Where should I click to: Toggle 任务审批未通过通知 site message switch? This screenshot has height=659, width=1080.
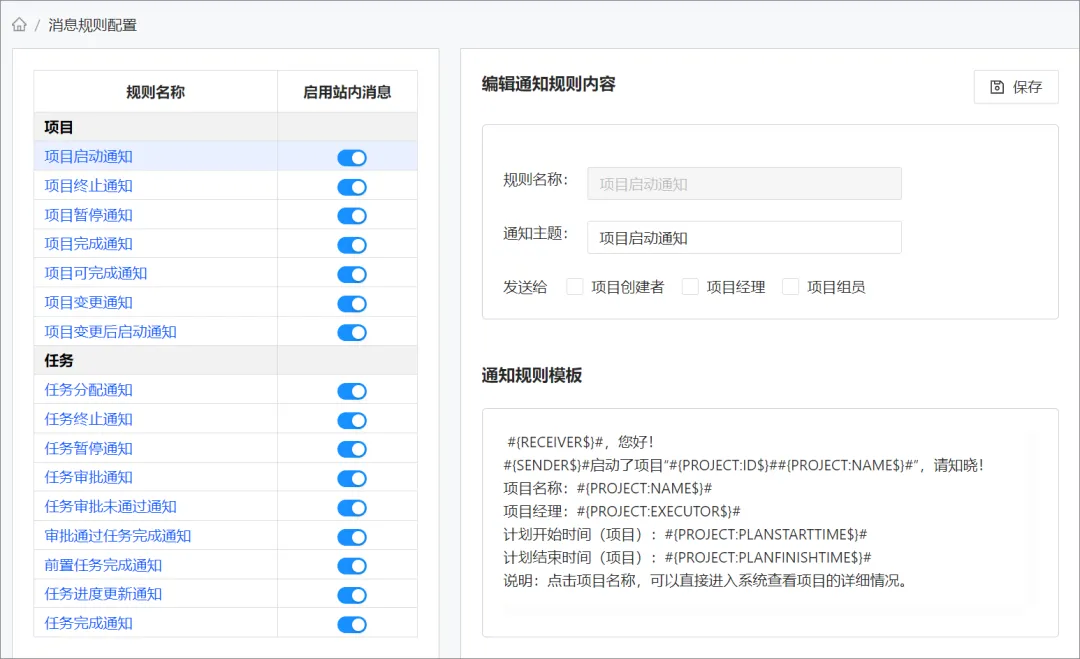[352, 508]
